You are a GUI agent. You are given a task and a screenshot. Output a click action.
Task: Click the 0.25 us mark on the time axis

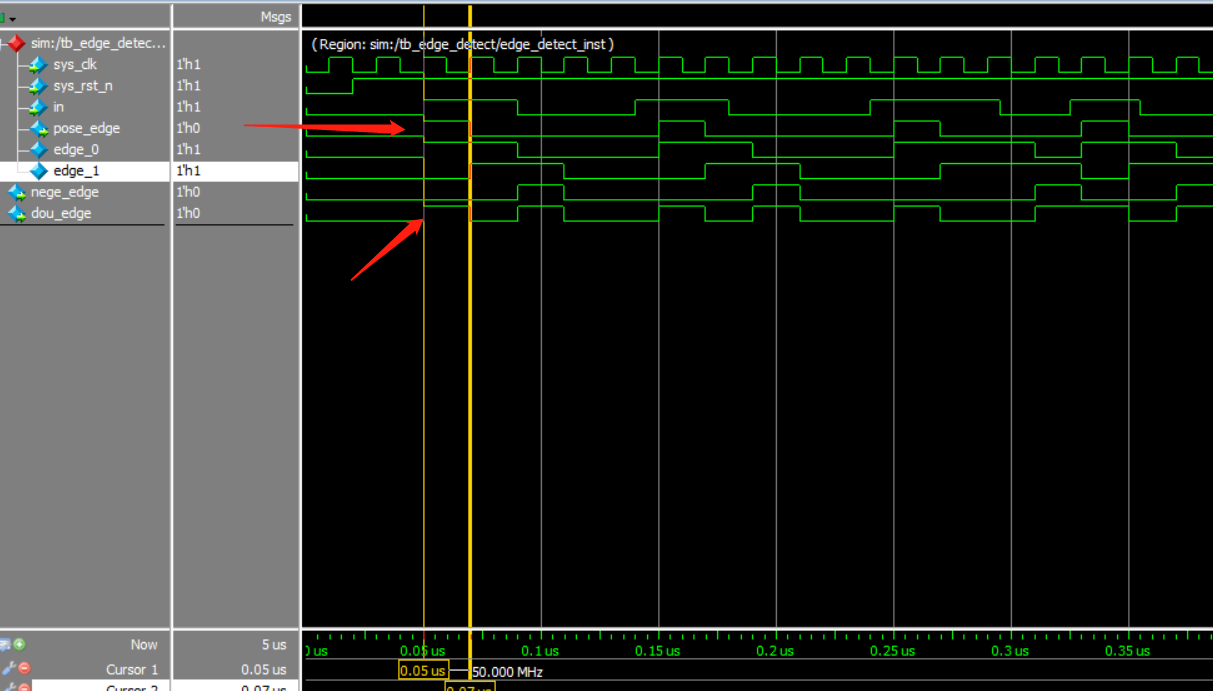pos(892,650)
